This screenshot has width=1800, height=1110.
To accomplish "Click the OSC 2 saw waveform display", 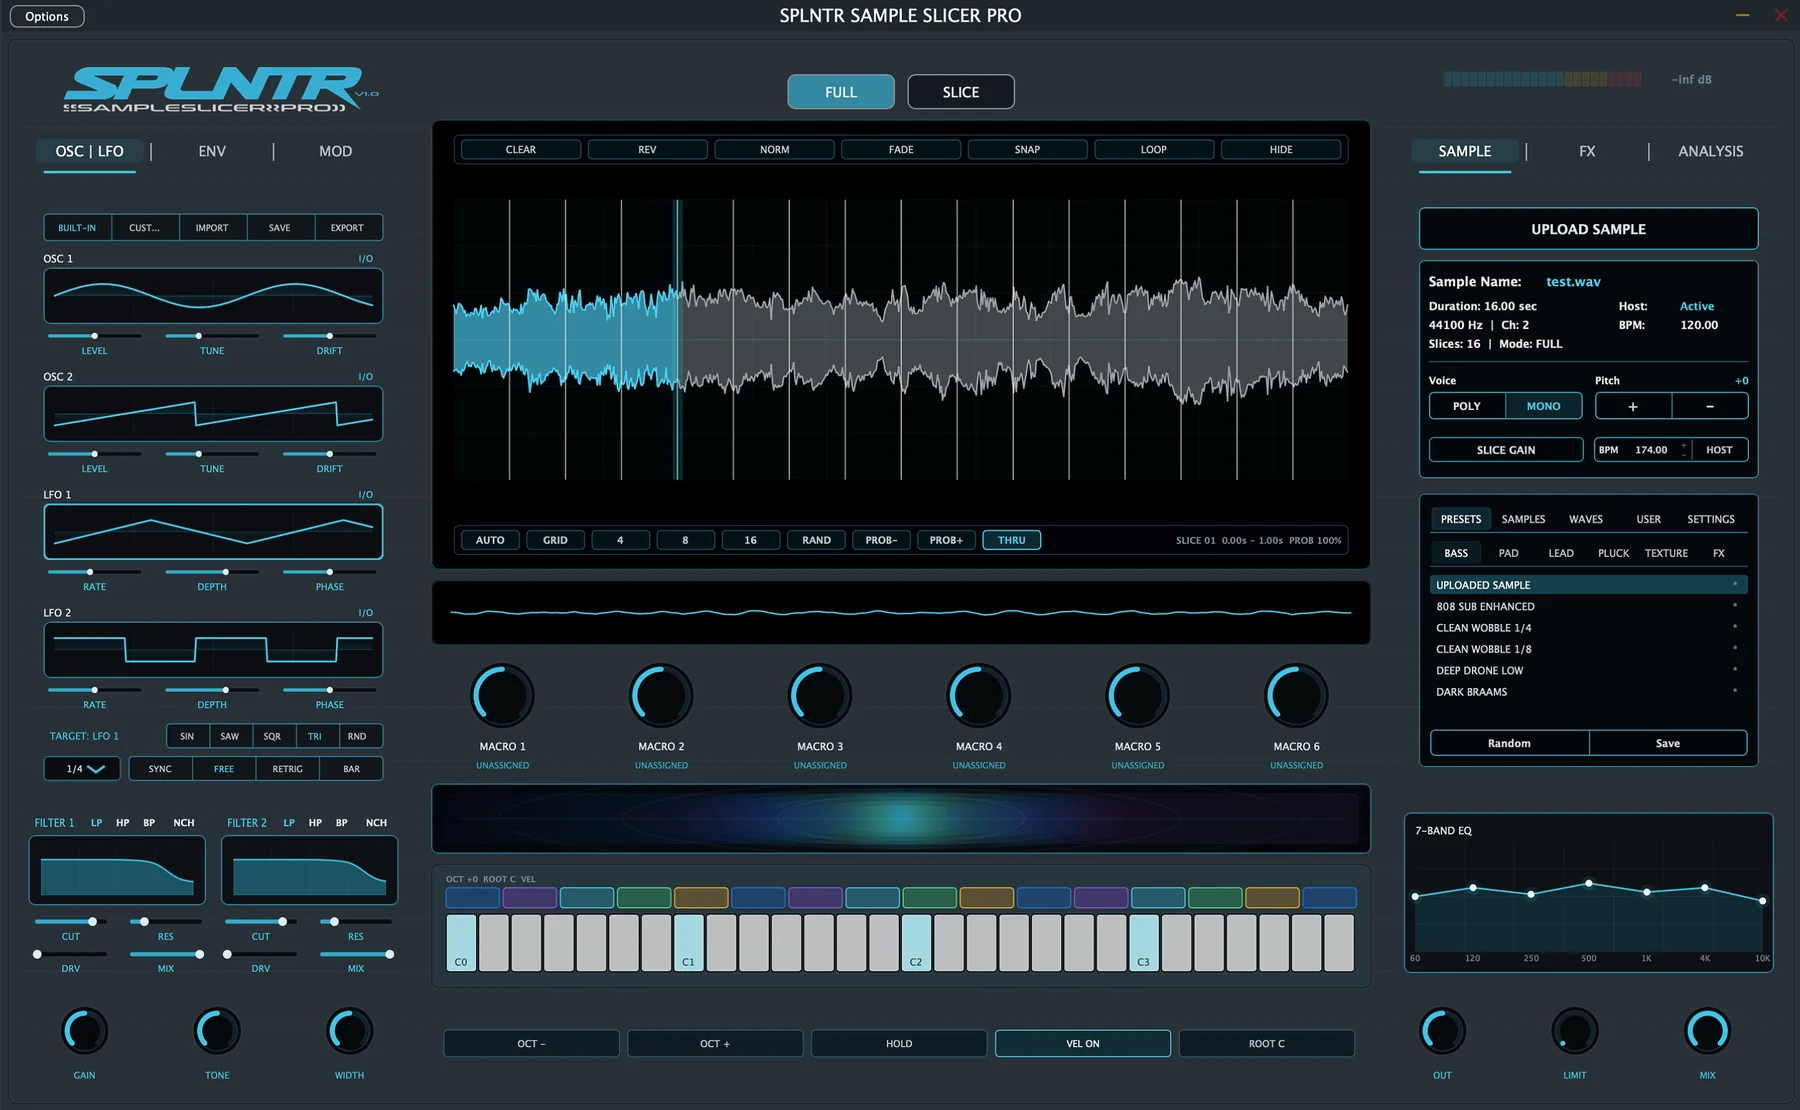I will point(213,414).
